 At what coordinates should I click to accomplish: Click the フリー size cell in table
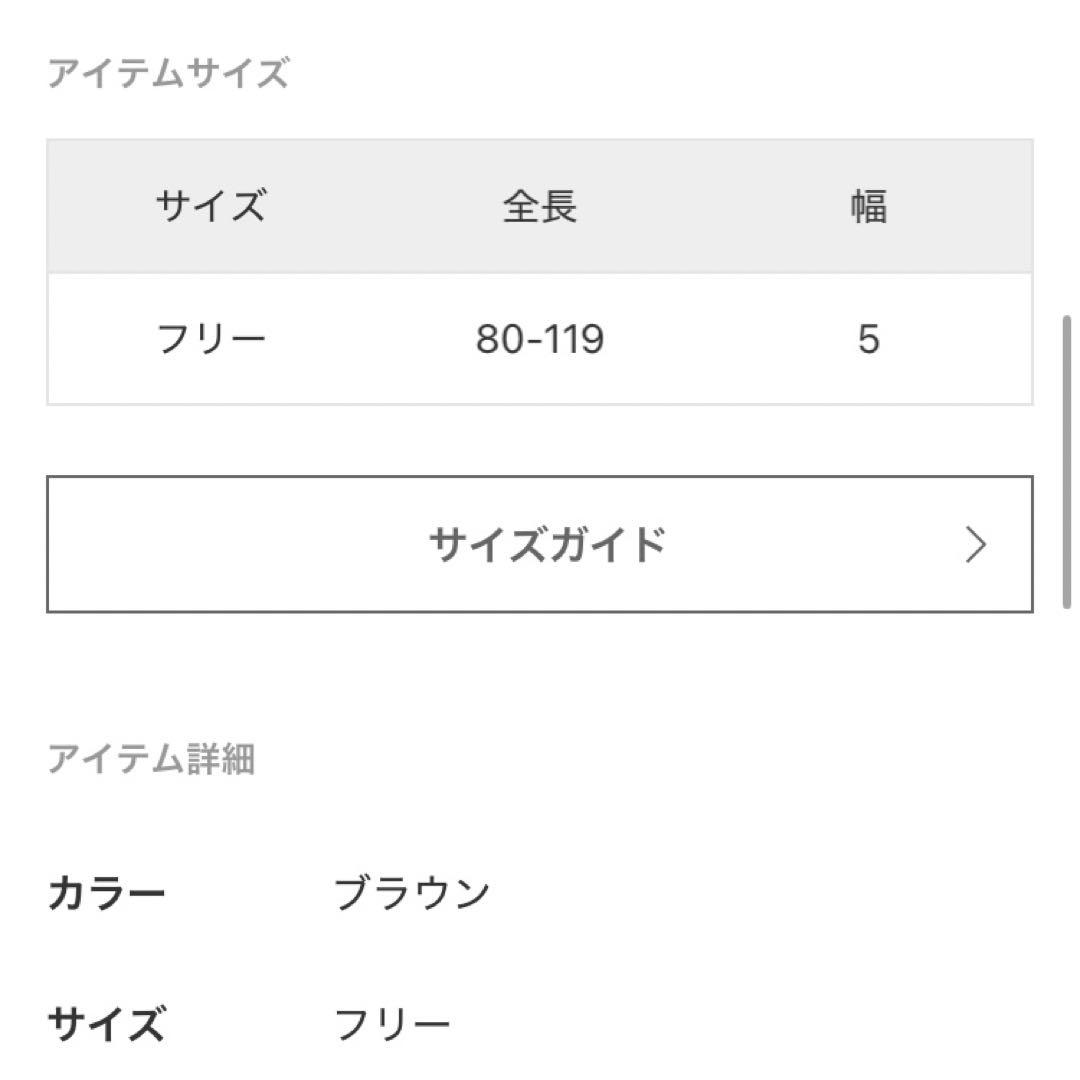[210, 339]
